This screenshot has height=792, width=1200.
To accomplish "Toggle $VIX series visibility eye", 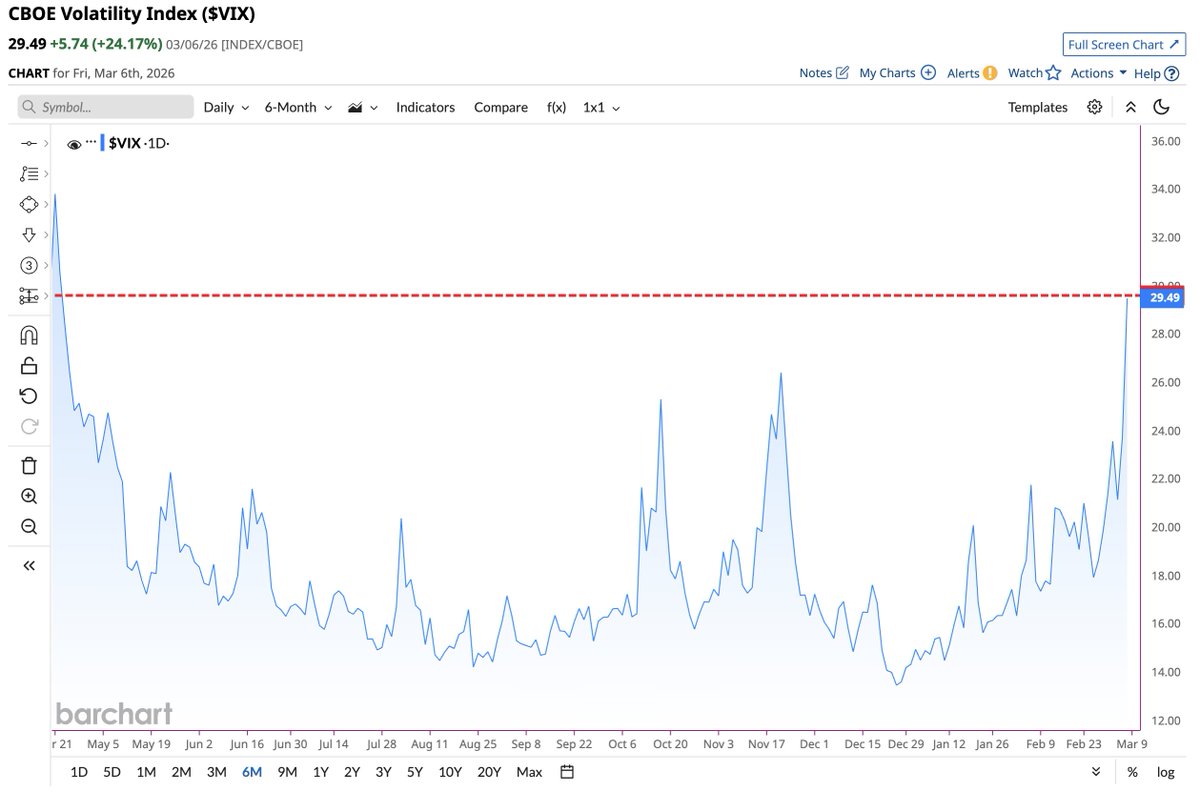I will tap(74, 144).
